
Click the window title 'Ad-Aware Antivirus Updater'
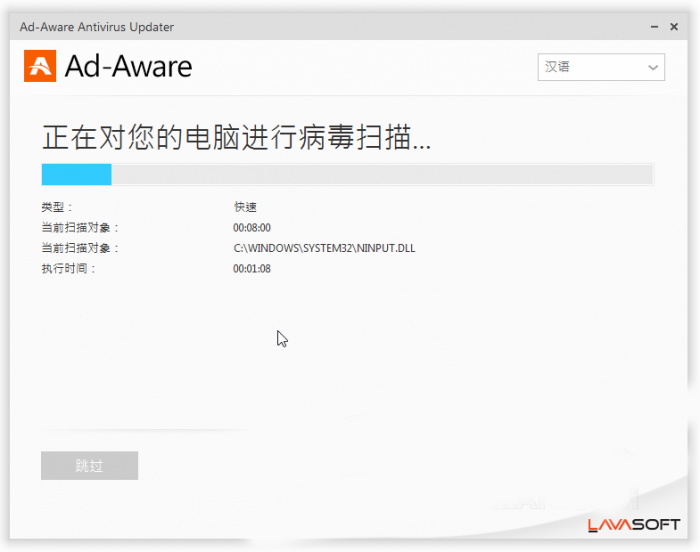96,27
